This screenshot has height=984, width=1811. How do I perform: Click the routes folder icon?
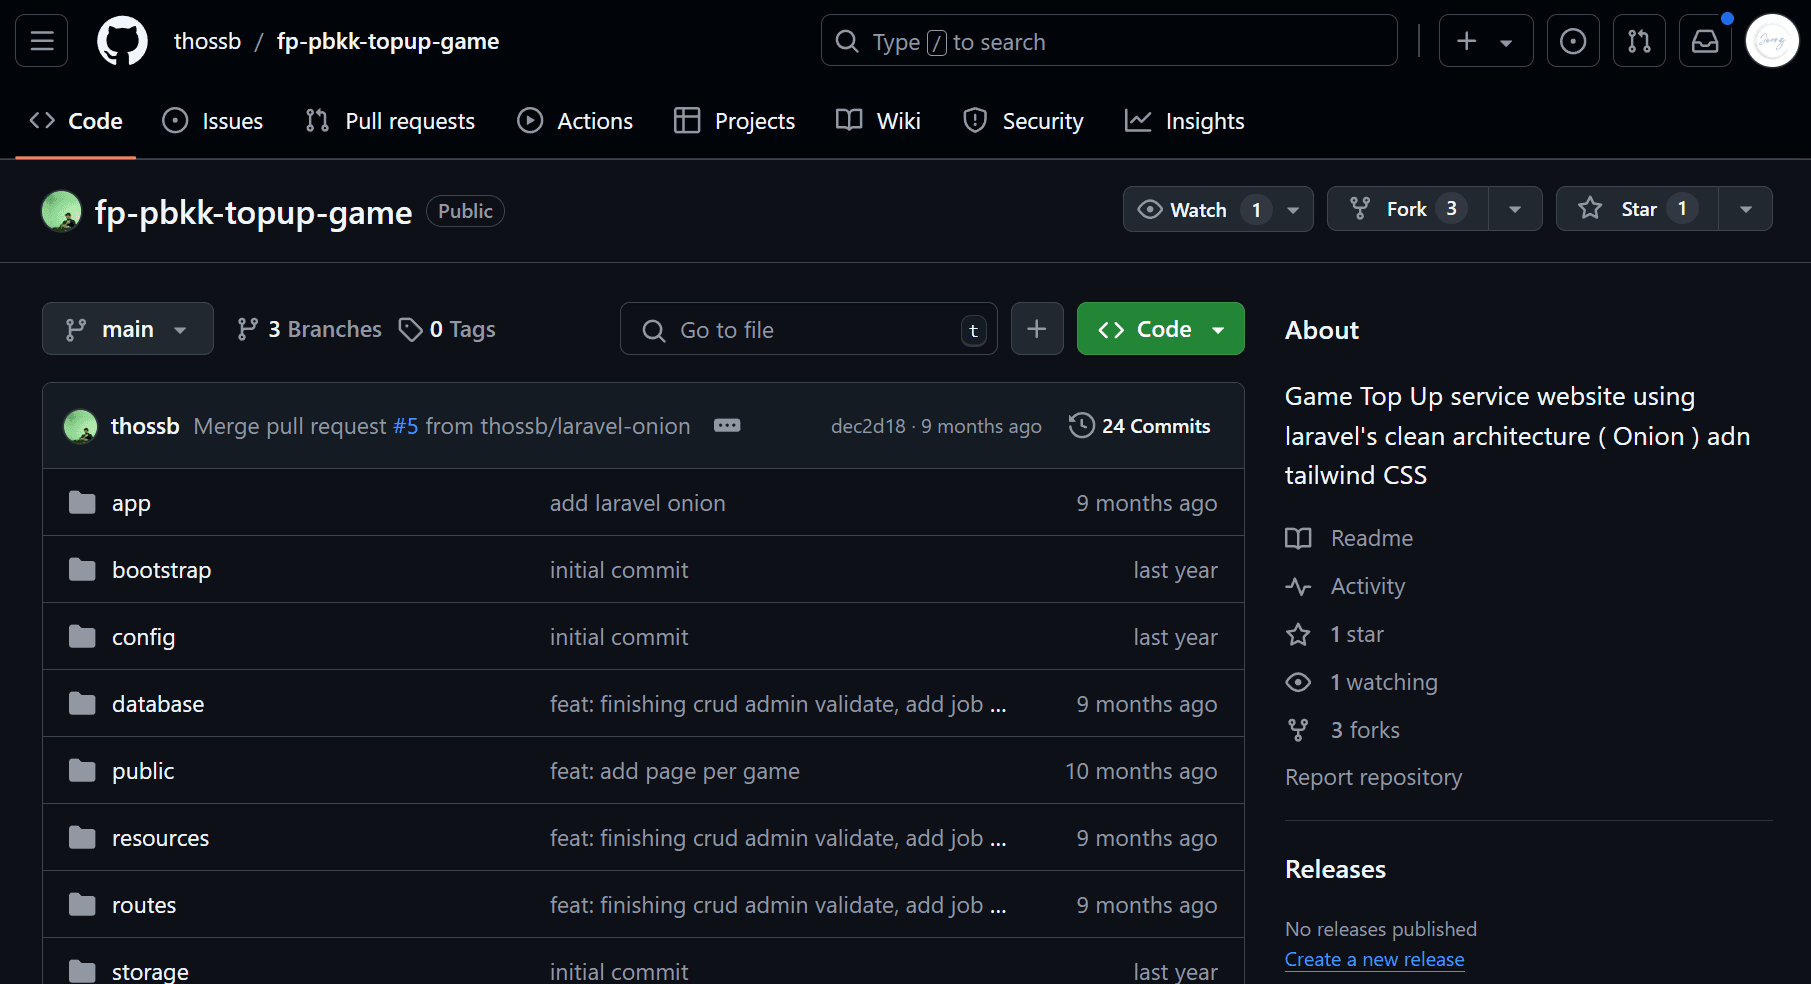click(x=82, y=904)
